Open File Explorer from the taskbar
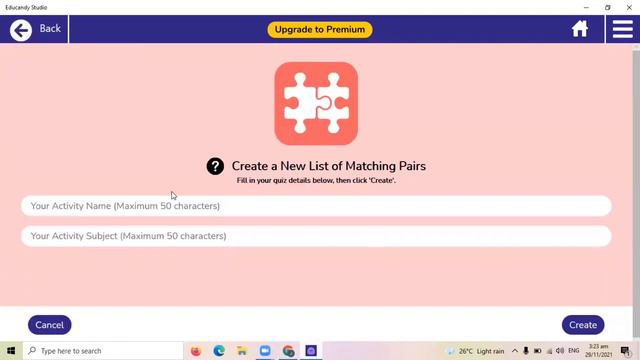Image resolution: width=640 pixels, height=360 pixels. 242,351
